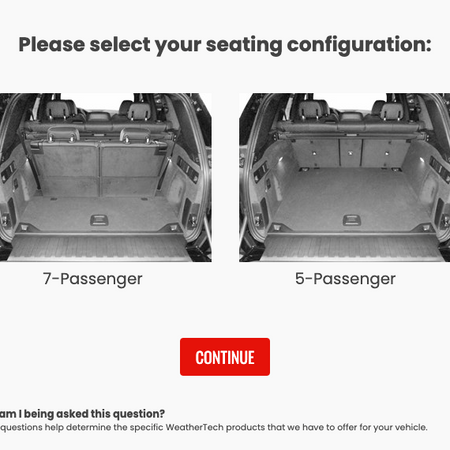
Task: Click the right folded headrest in 7-Passenger image
Action: (x=136, y=134)
